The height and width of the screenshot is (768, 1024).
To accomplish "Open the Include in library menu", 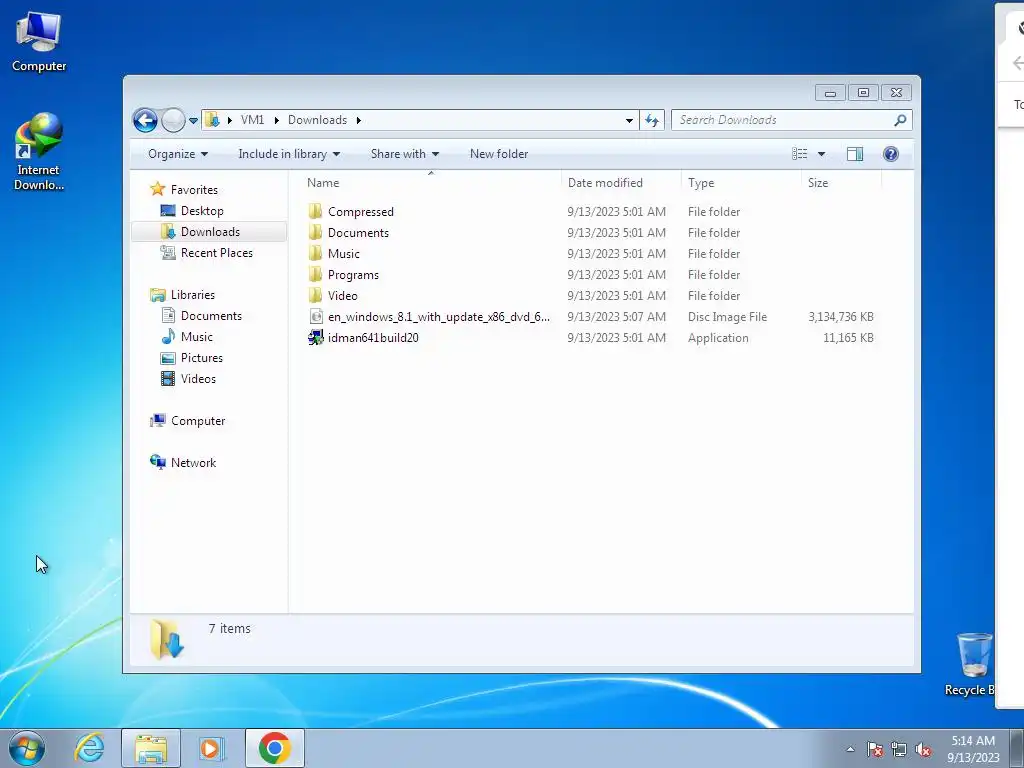I will pyautogui.click(x=289, y=154).
